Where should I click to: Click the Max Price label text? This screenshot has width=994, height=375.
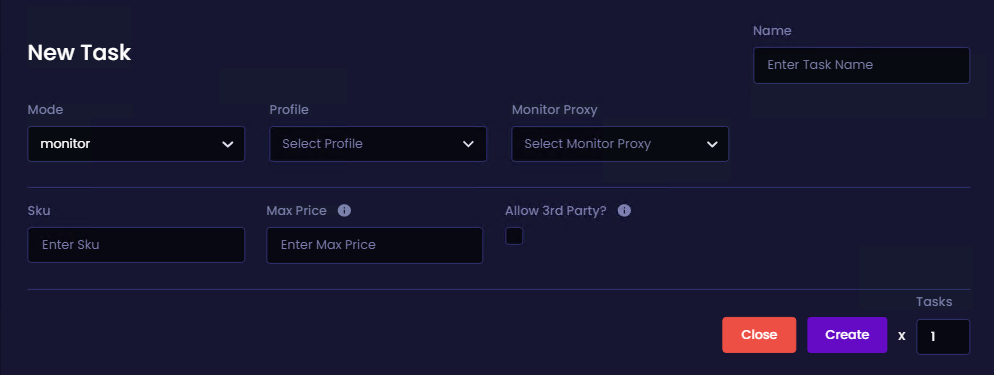(x=297, y=211)
